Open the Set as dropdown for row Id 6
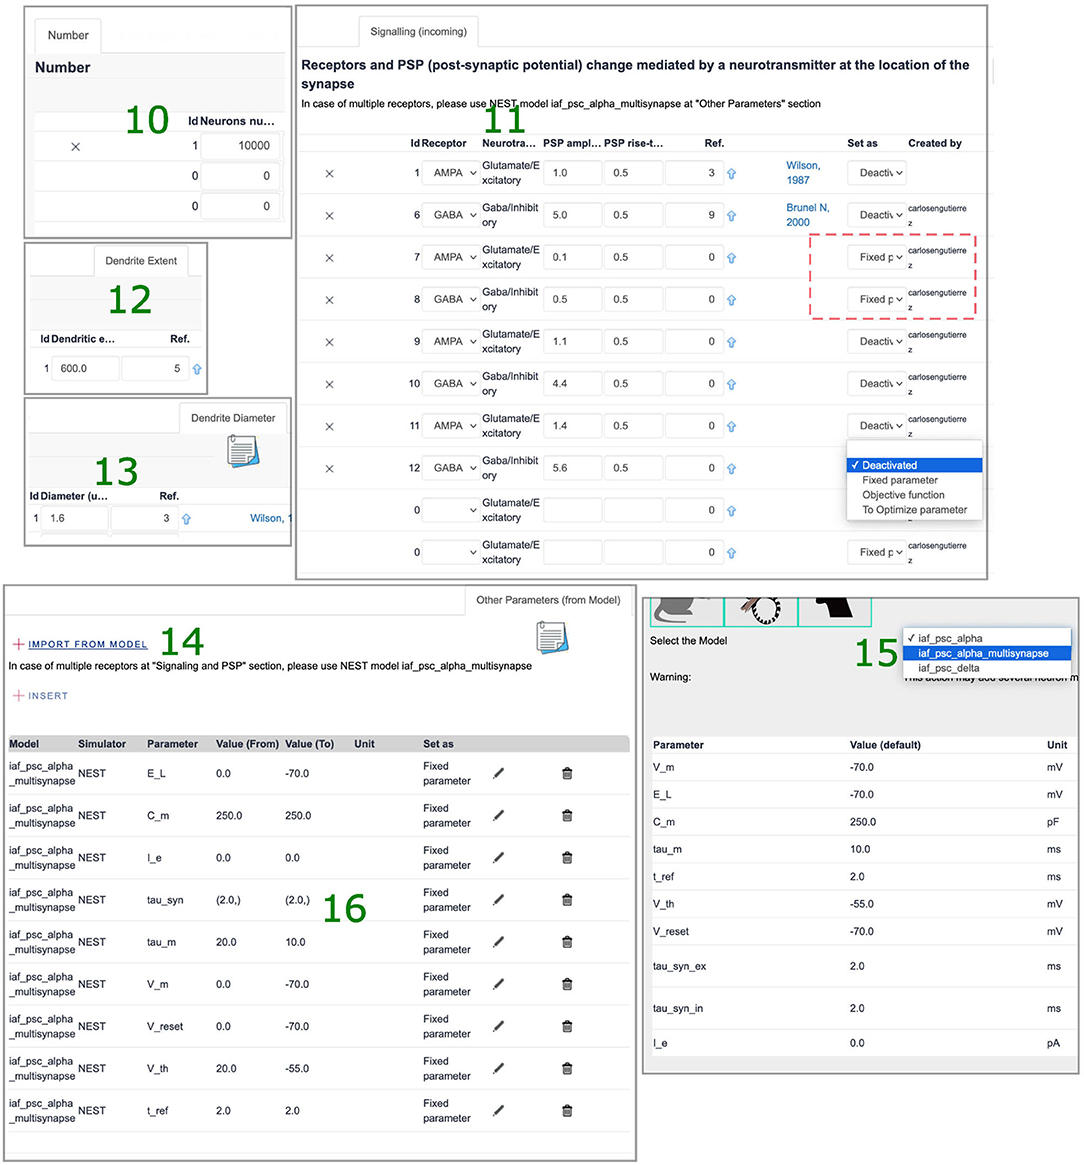This screenshot has height=1165, width=1084. (877, 215)
